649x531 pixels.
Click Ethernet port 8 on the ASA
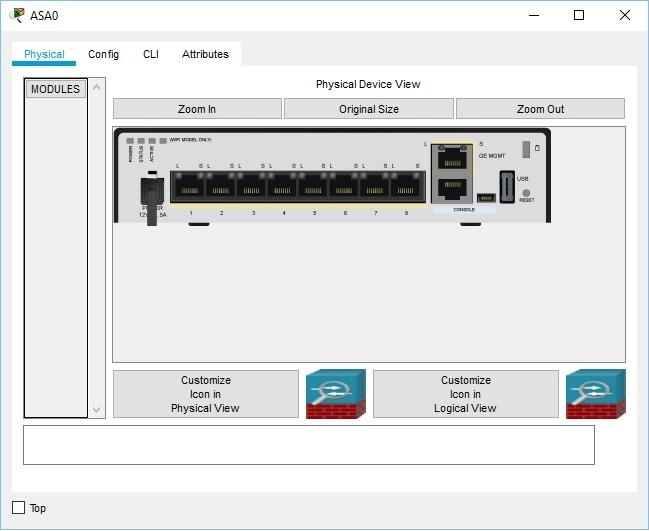pos(406,187)
